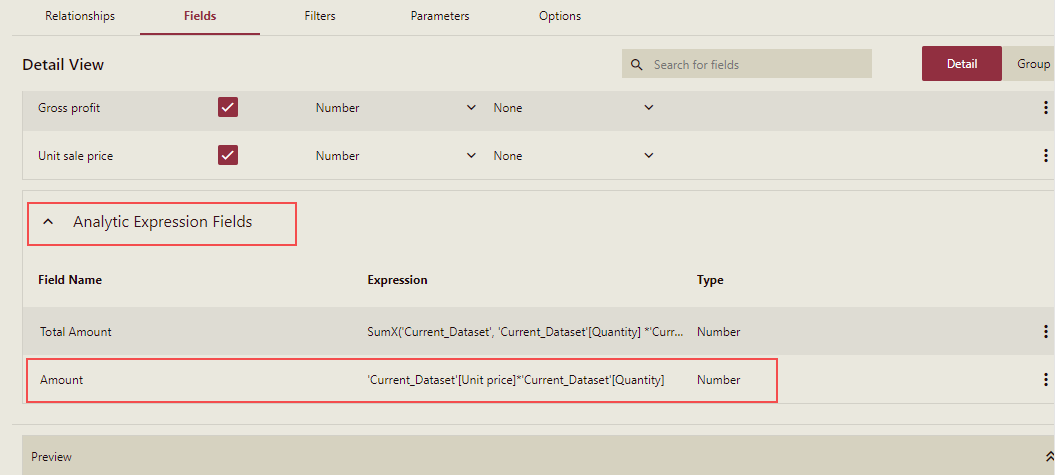The image size is (1055, 475).
Task: Expand the Preview panel with double chevron
Action: tap(1048, 456)
